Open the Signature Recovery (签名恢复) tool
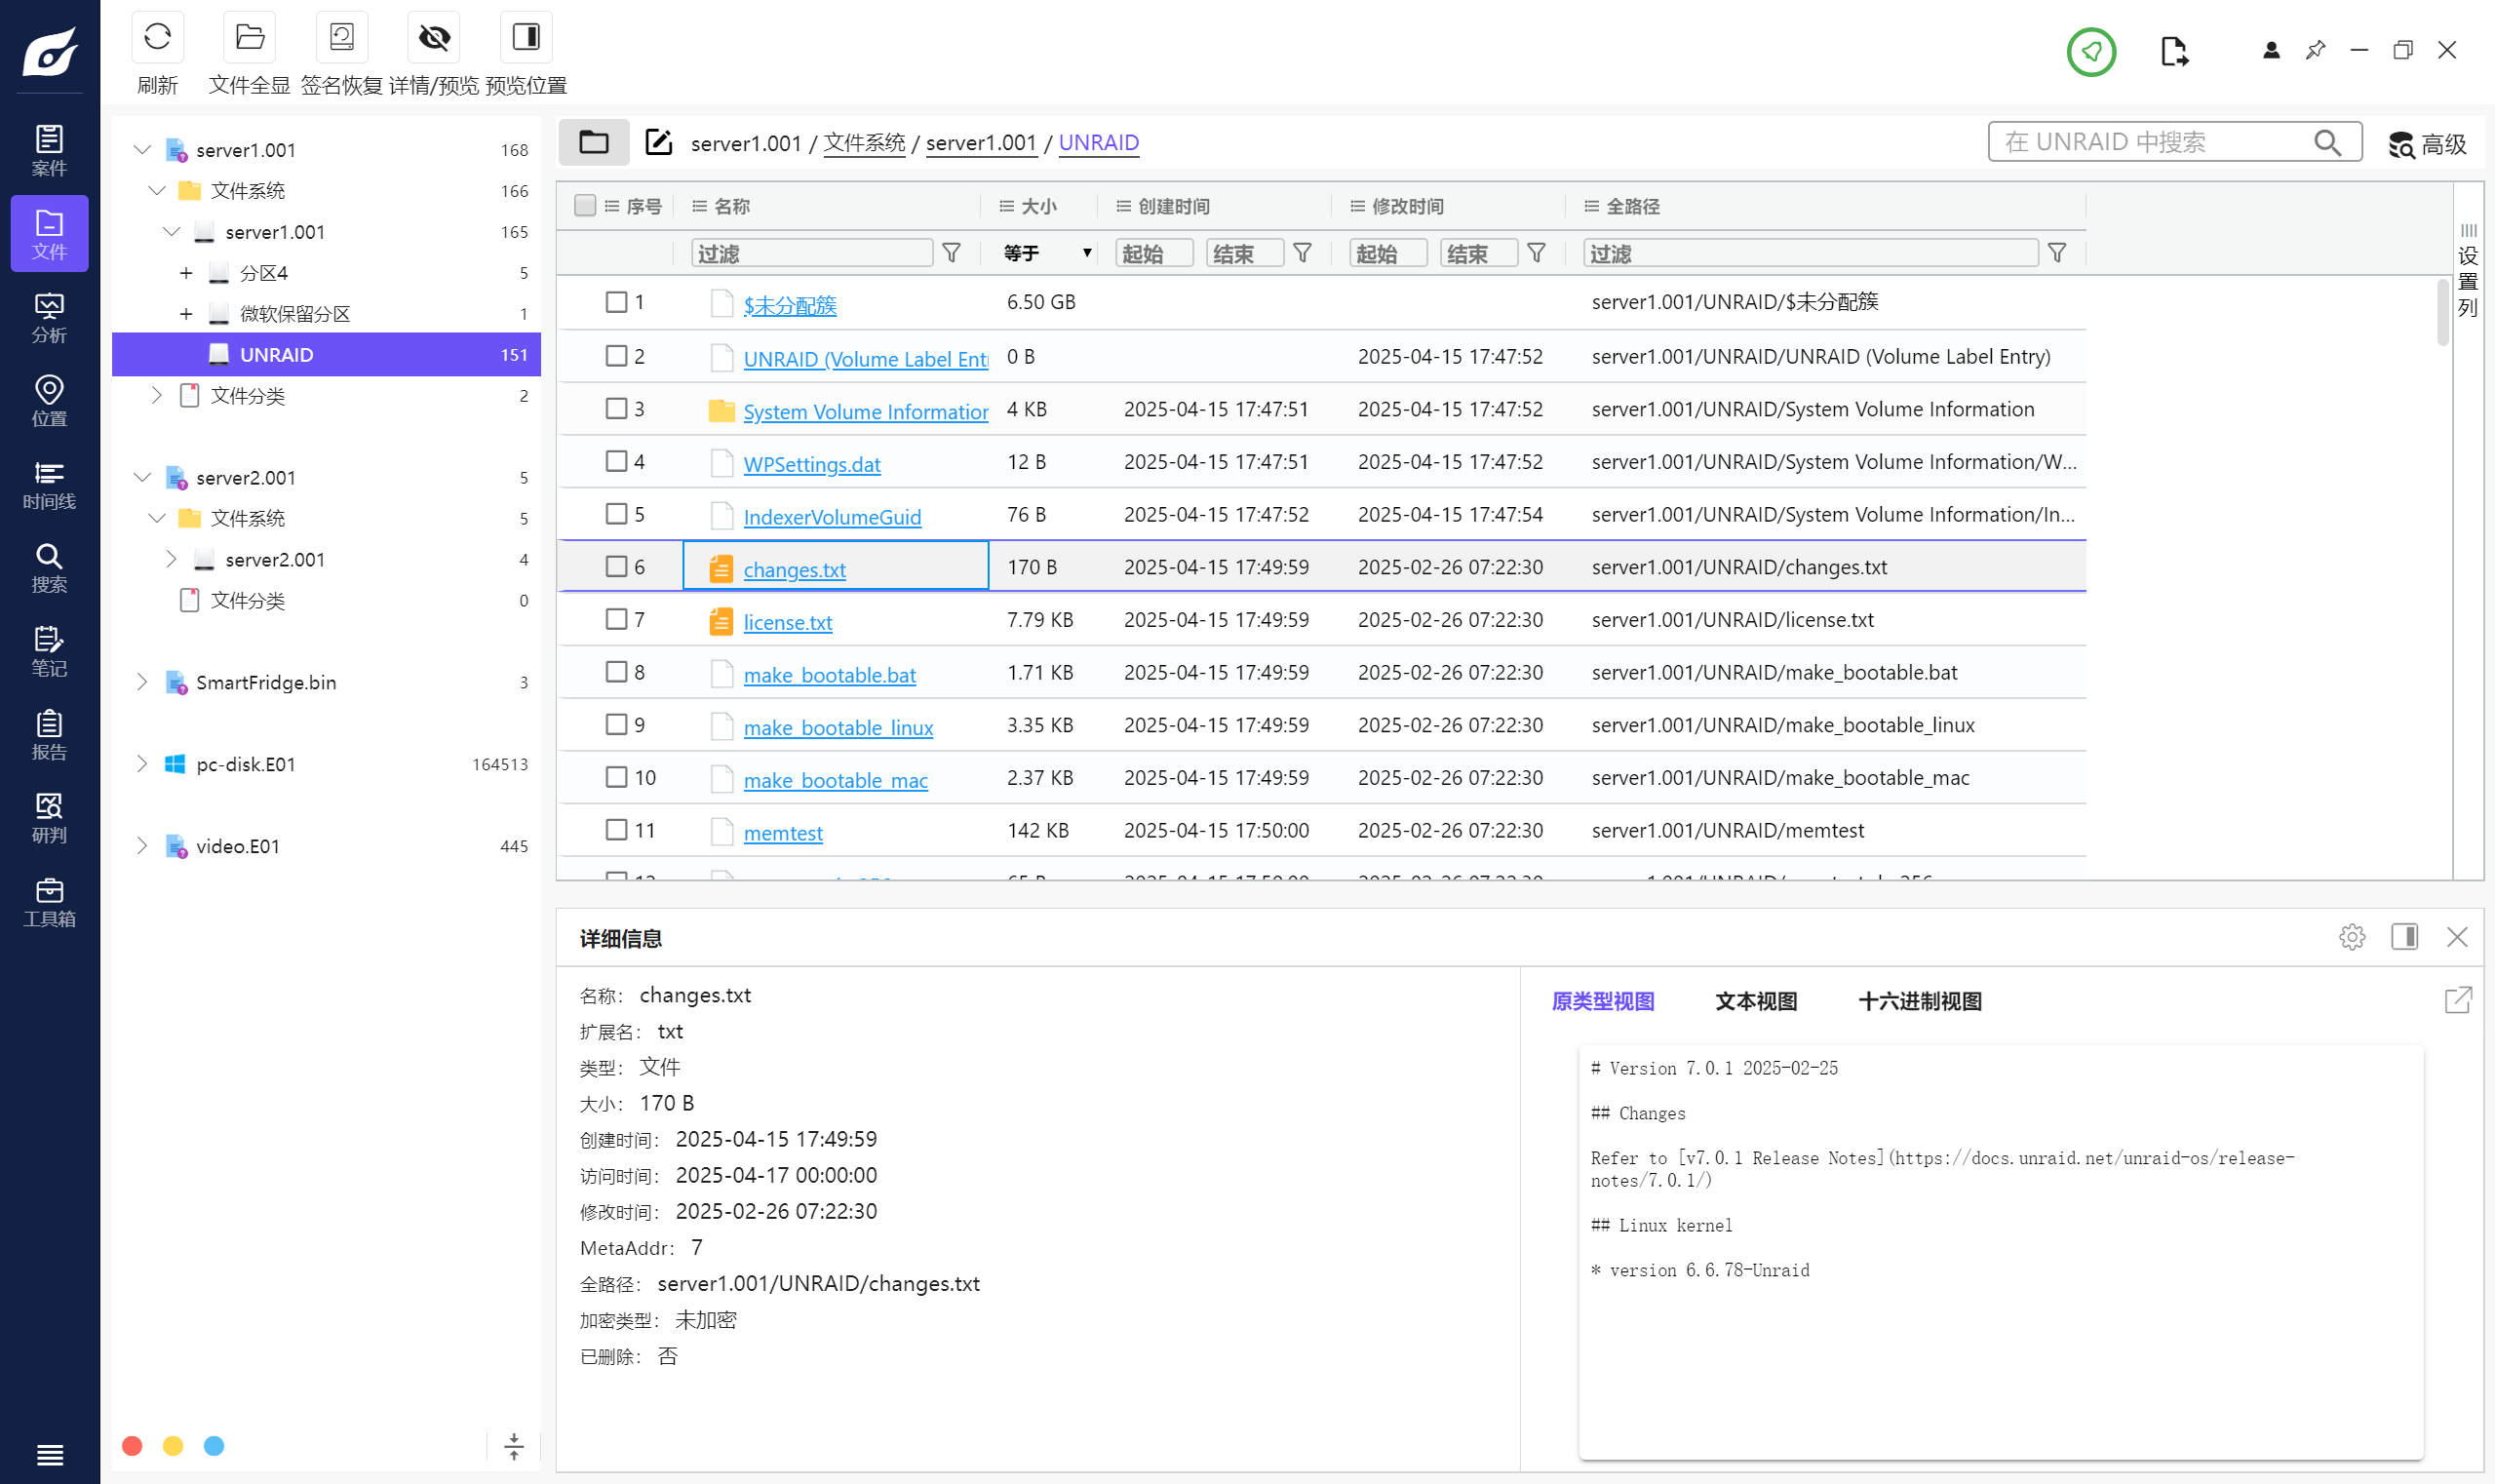This screenshot has height=1484, width=2495. pos(341,38)
